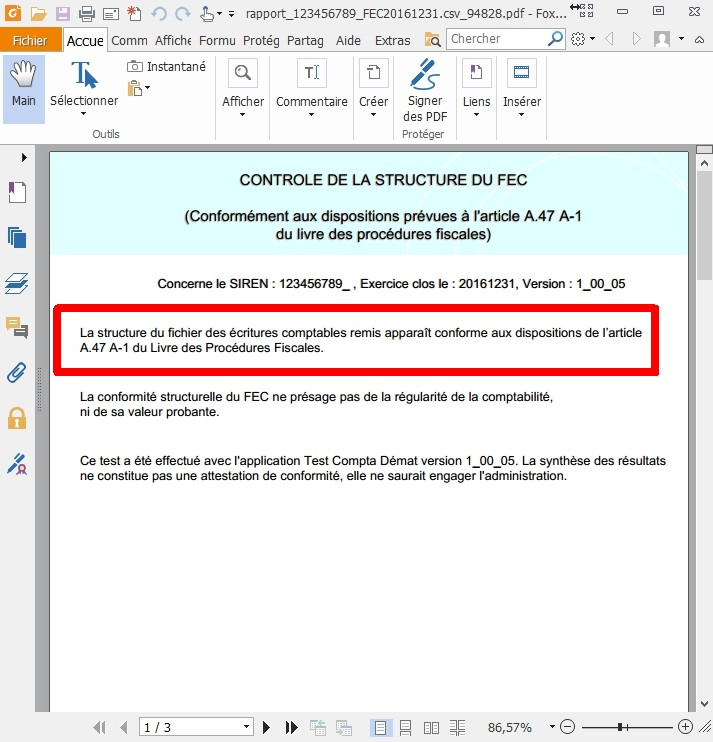Go to the first page

(x=99, y=727)
